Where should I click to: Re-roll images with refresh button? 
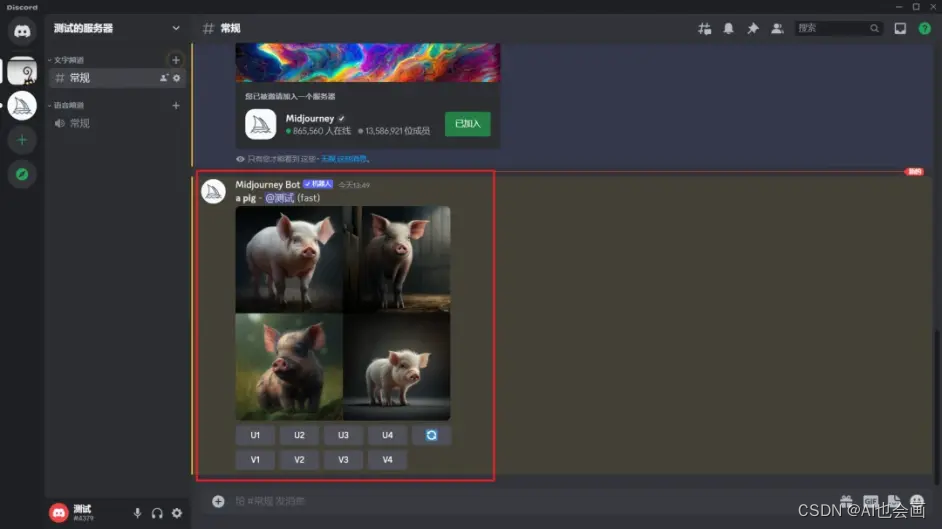coord(431,435)
